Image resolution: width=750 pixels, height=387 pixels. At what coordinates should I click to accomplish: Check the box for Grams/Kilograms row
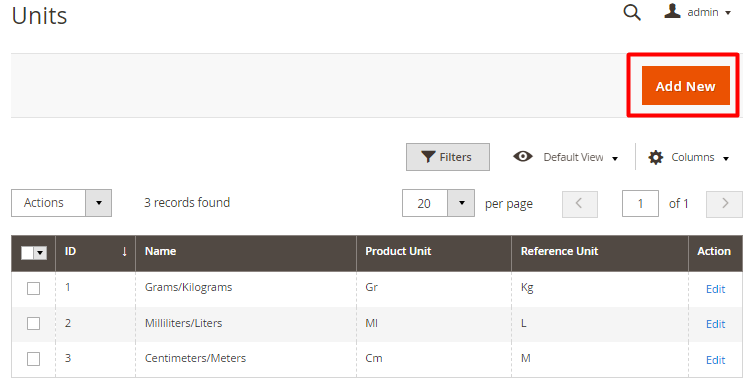point(33,288)
